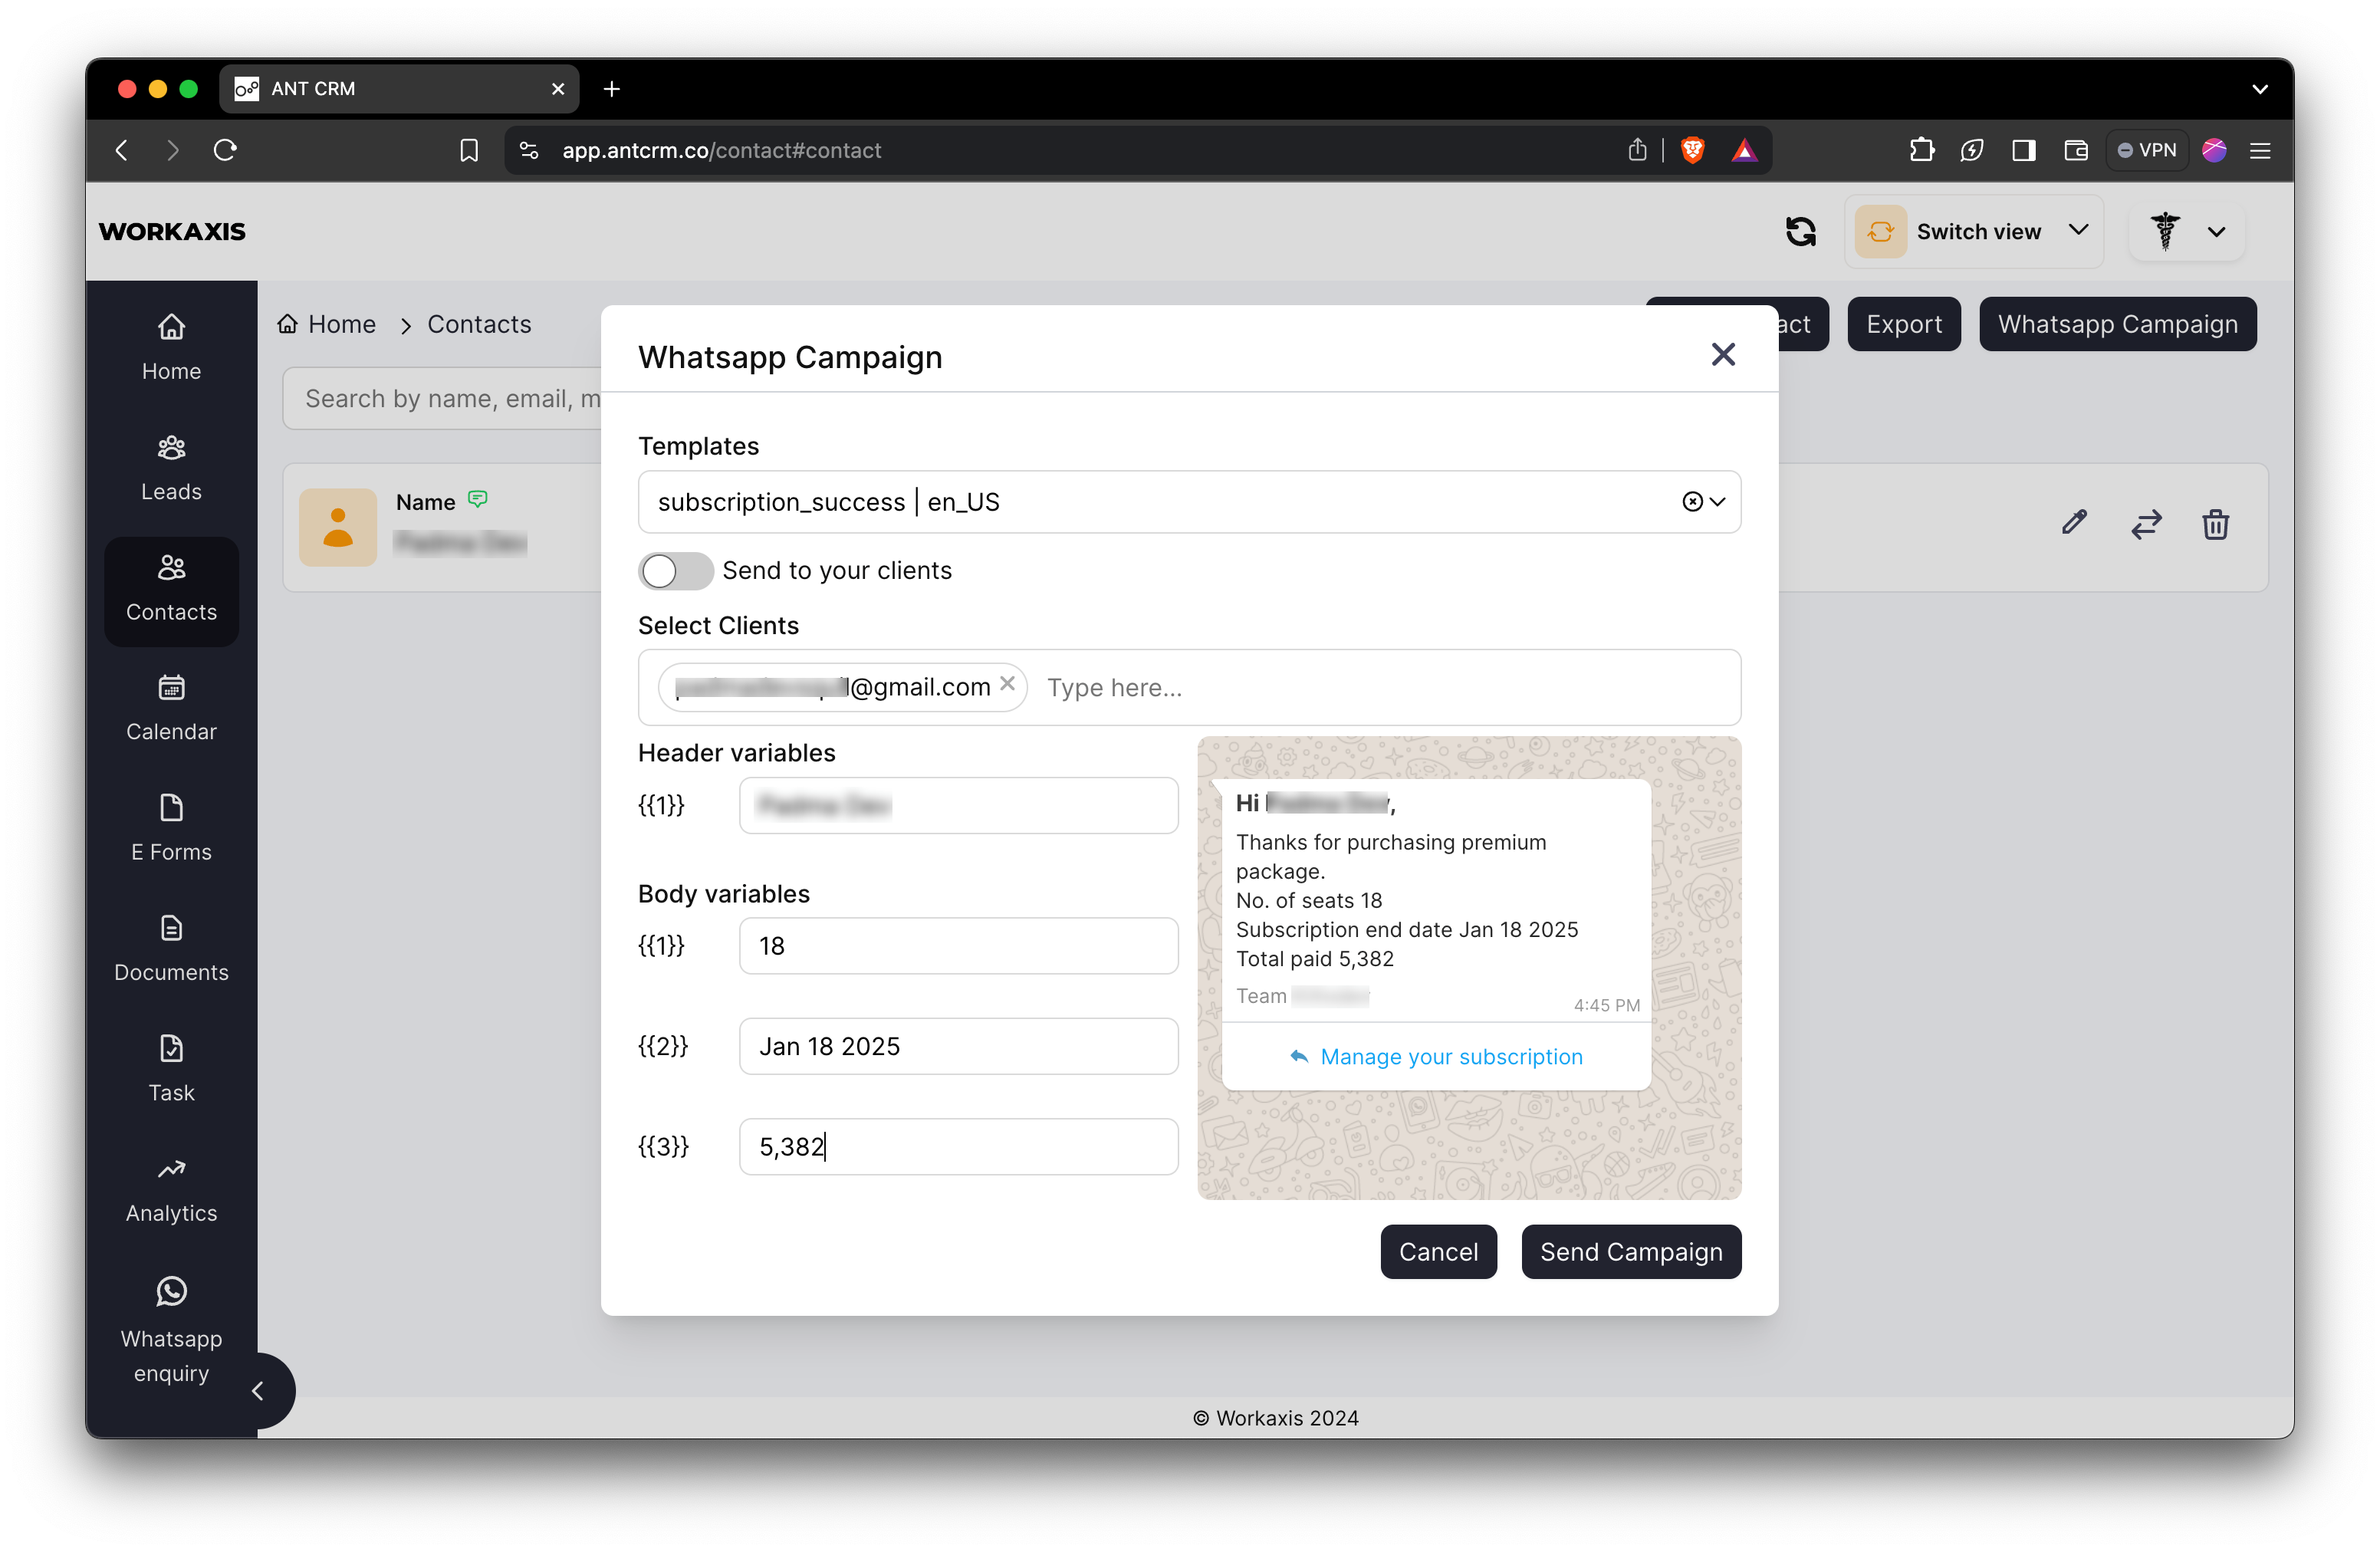Click the Send Campaign button
Screen dimensions: 2380x1552
[x=1630, y=1252]
